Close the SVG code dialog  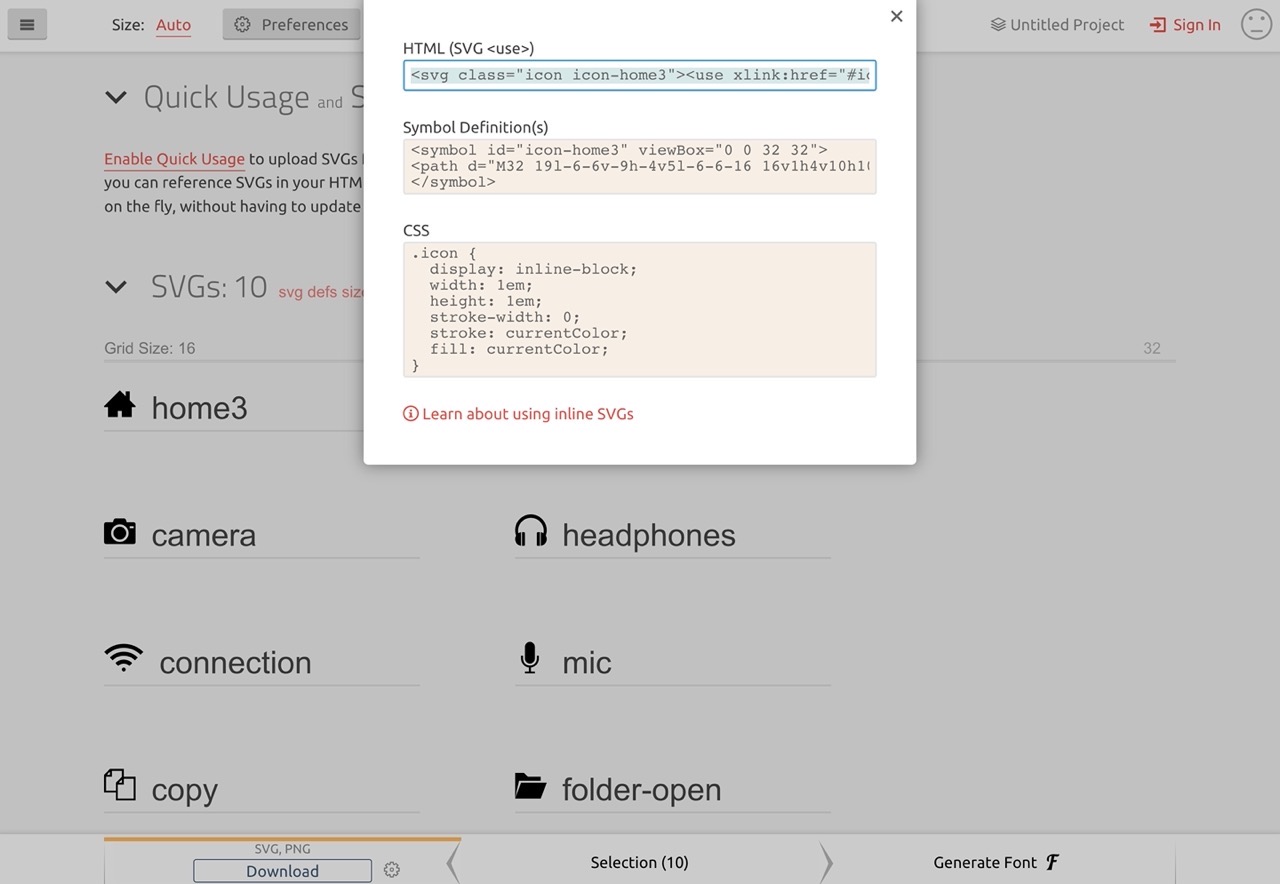click(x=896, y=16)
